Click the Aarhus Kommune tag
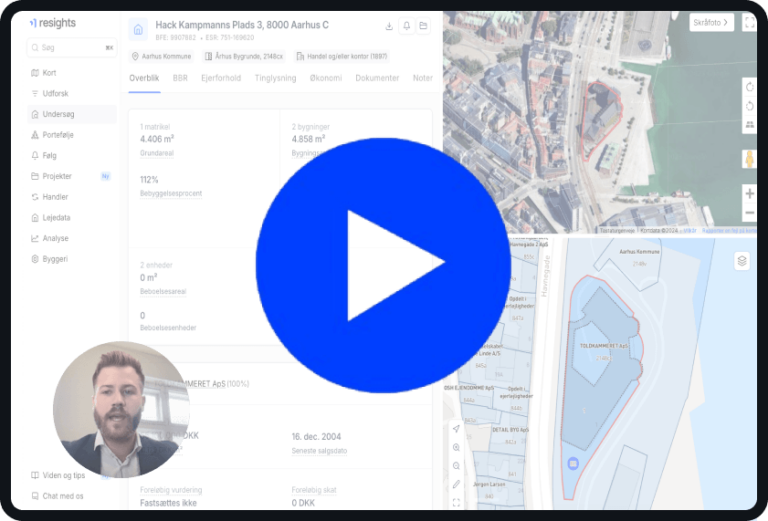This screenshot has width=768, height=521. pos(162,57)
